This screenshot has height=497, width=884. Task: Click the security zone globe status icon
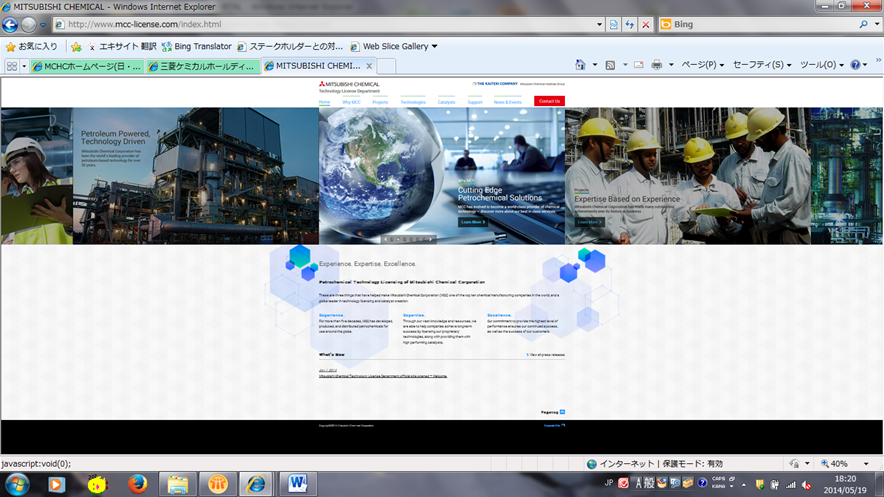tap(591, 464)
